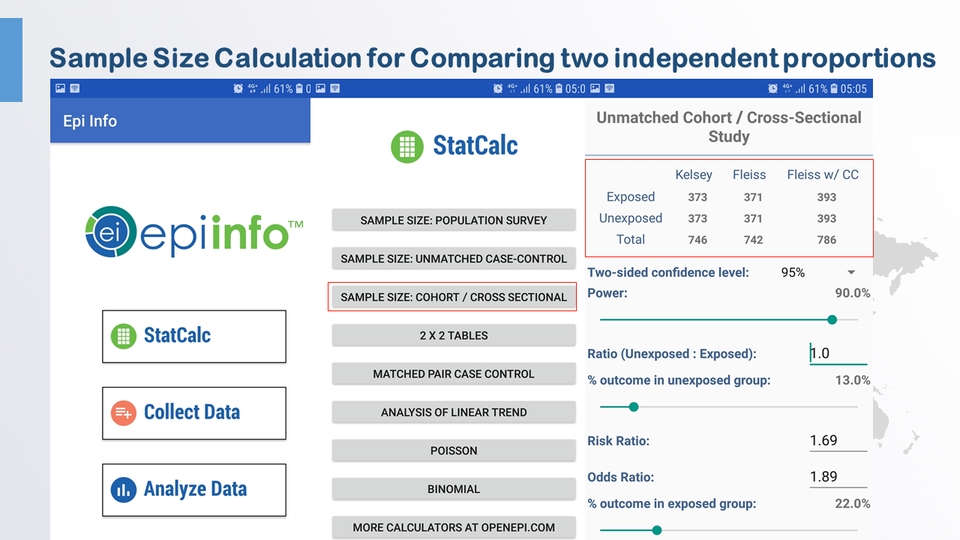
Task: Open Matched Pair Case Control calculator
Action: coord(454,373)
